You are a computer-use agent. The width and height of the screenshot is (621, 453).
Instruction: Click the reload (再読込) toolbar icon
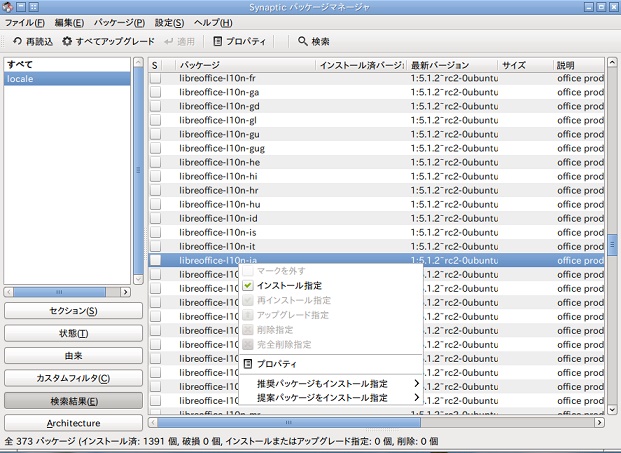coord(17,41)
